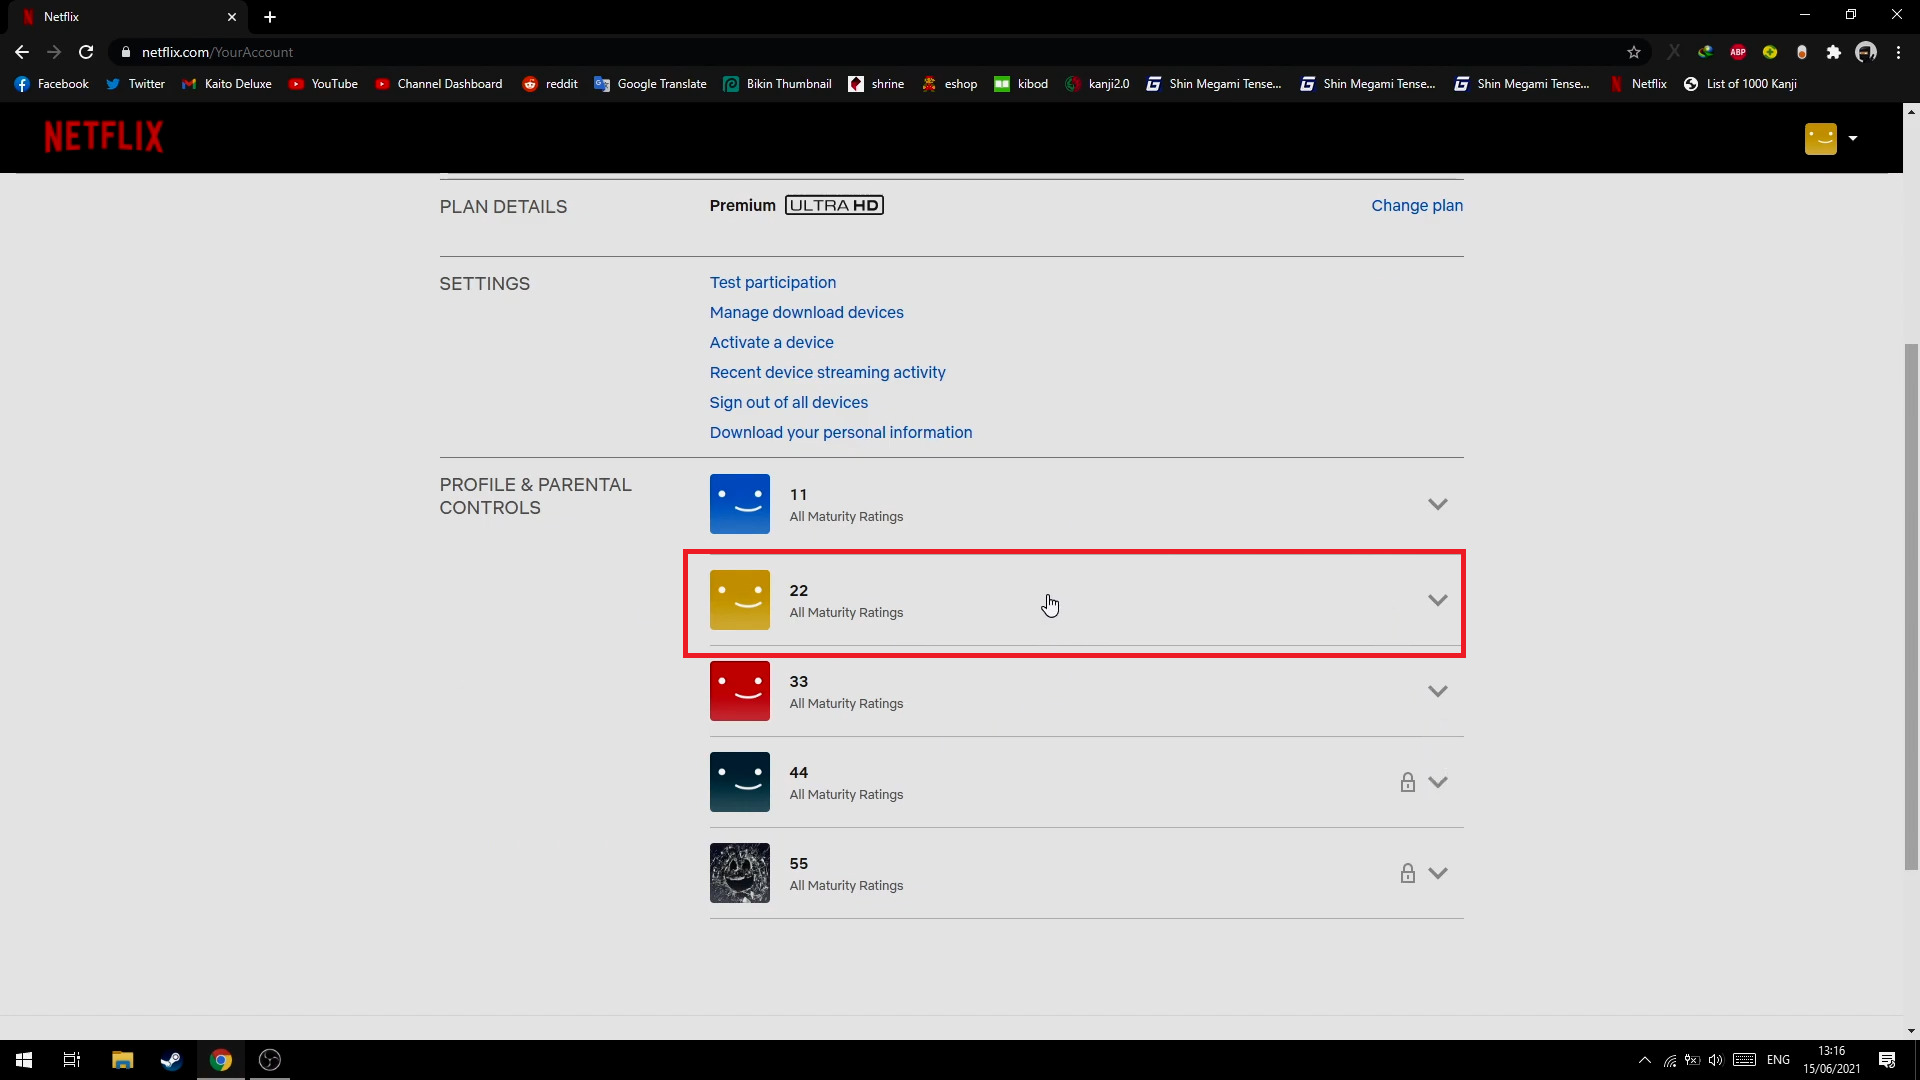Open the Channel Dashboard bookmark

point(439,84)
